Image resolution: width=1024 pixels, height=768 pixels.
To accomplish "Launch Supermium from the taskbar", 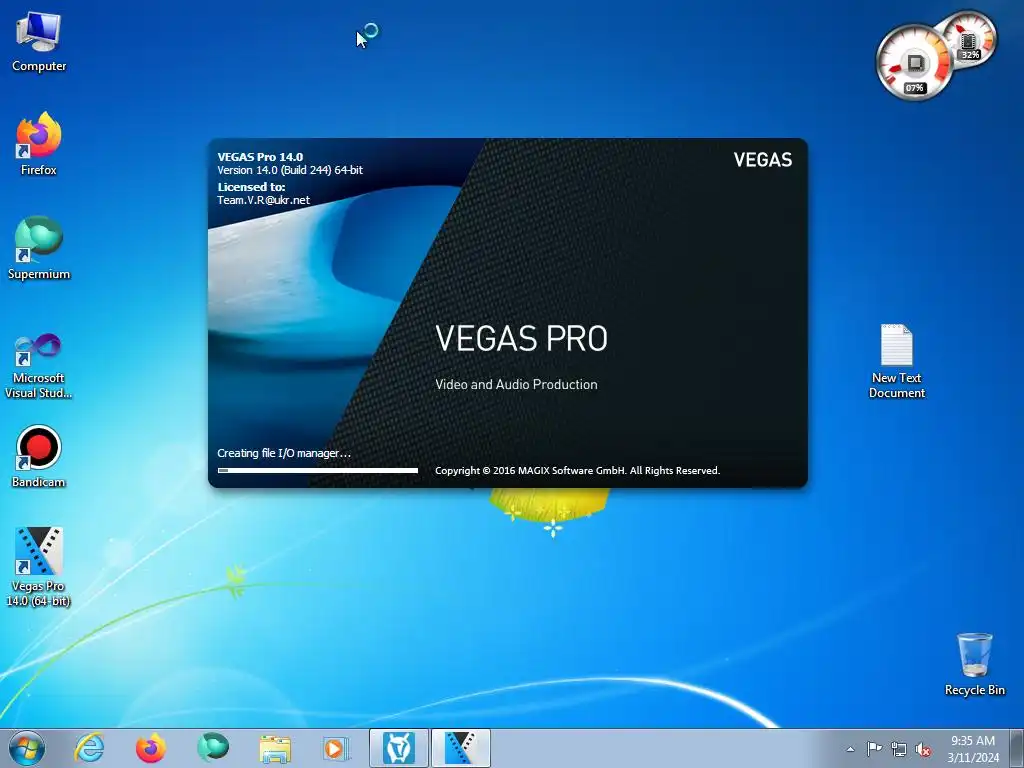I will click(212, 748).
